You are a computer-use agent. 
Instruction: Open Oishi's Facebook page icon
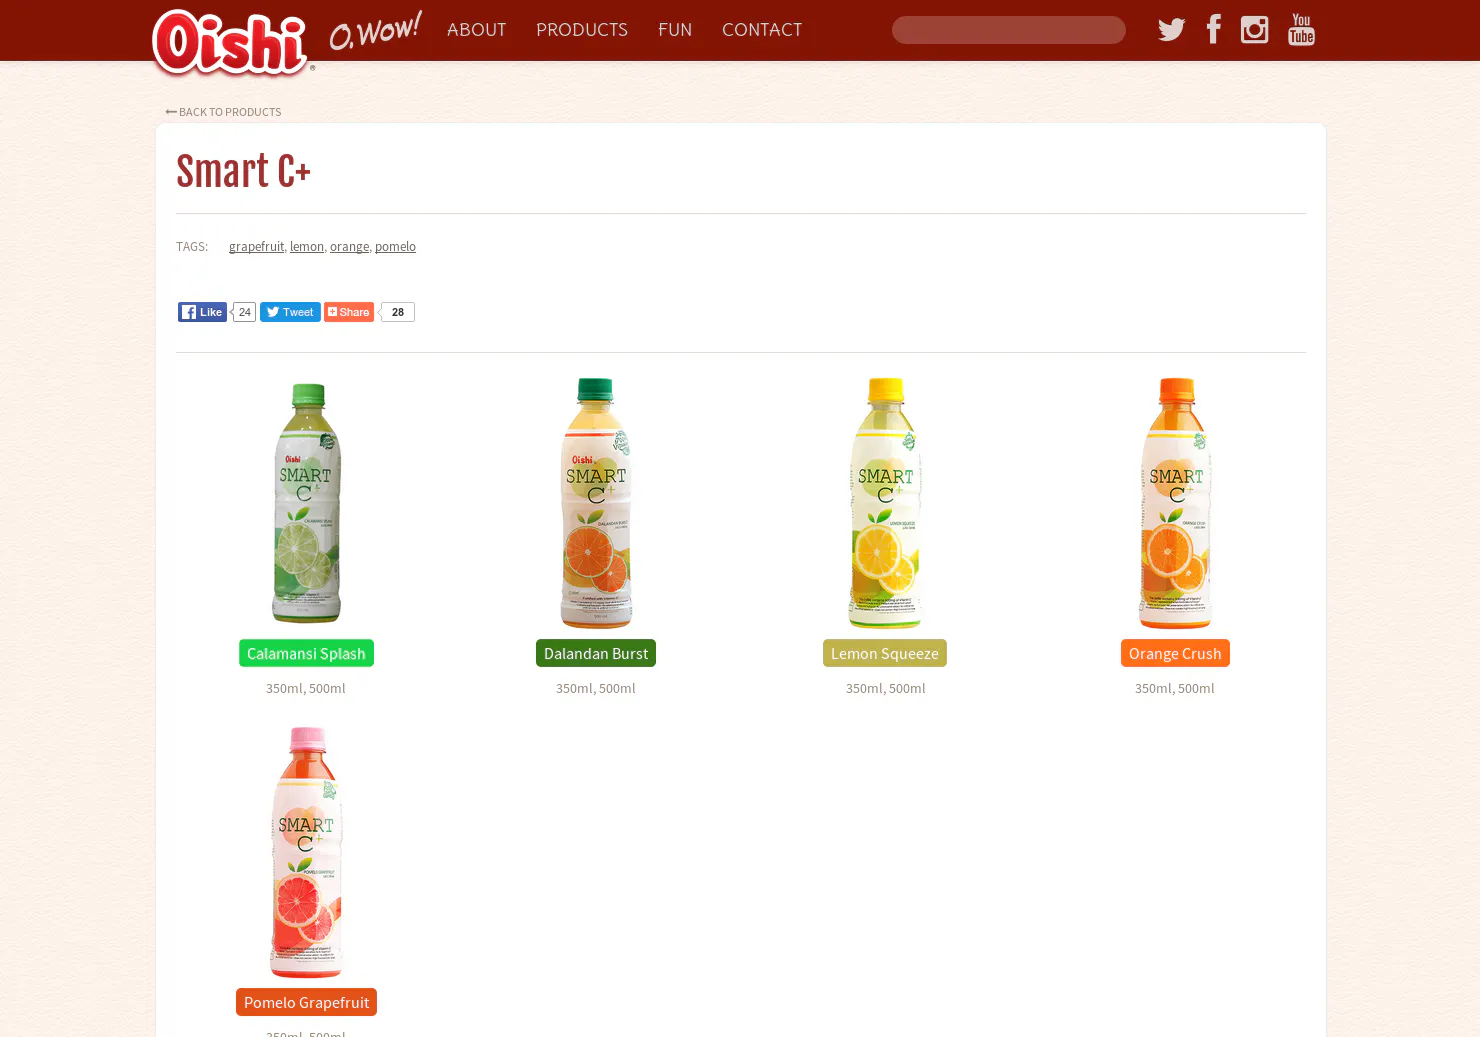[x=1213, y=29]
